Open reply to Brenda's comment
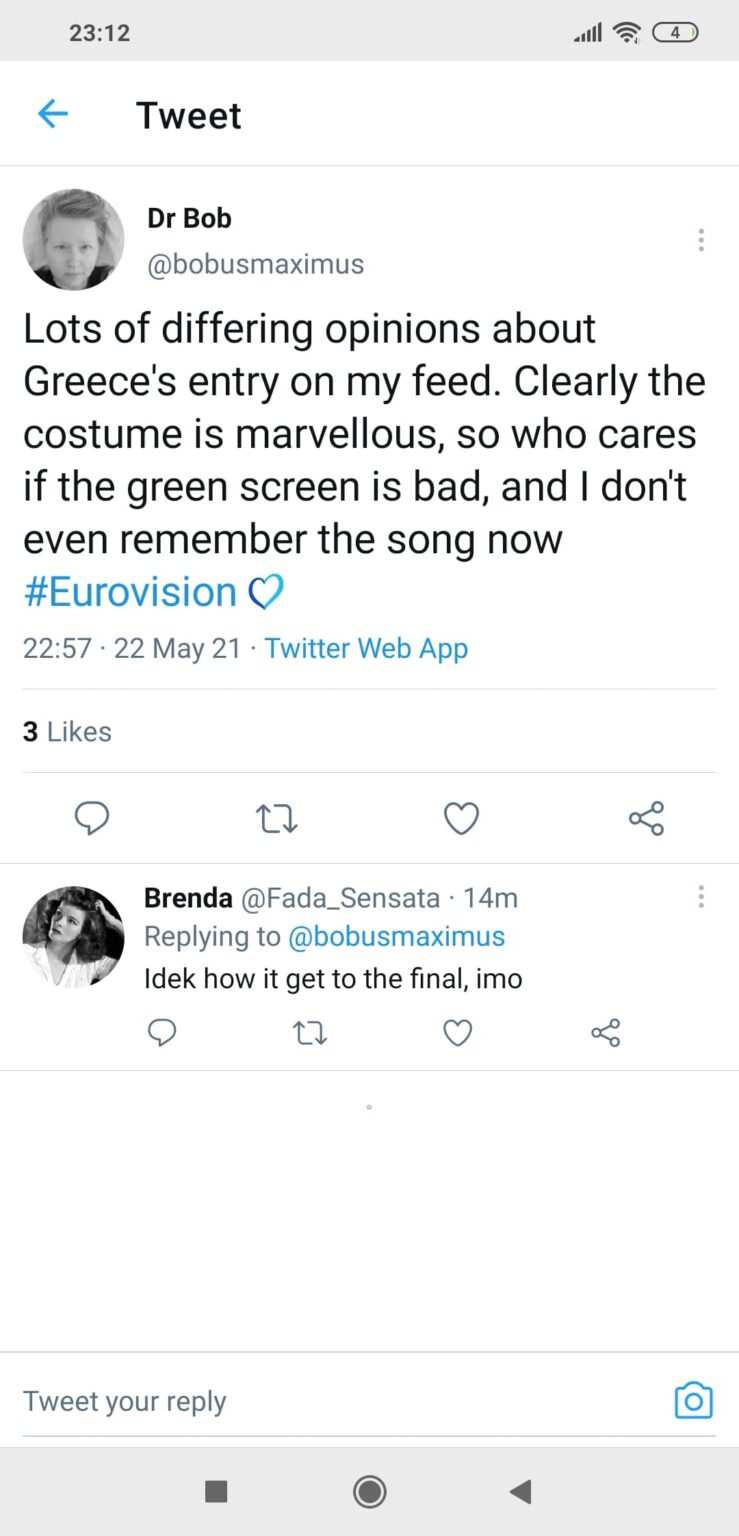This screenshot has width=739, height=1536. click(162, 1032)
